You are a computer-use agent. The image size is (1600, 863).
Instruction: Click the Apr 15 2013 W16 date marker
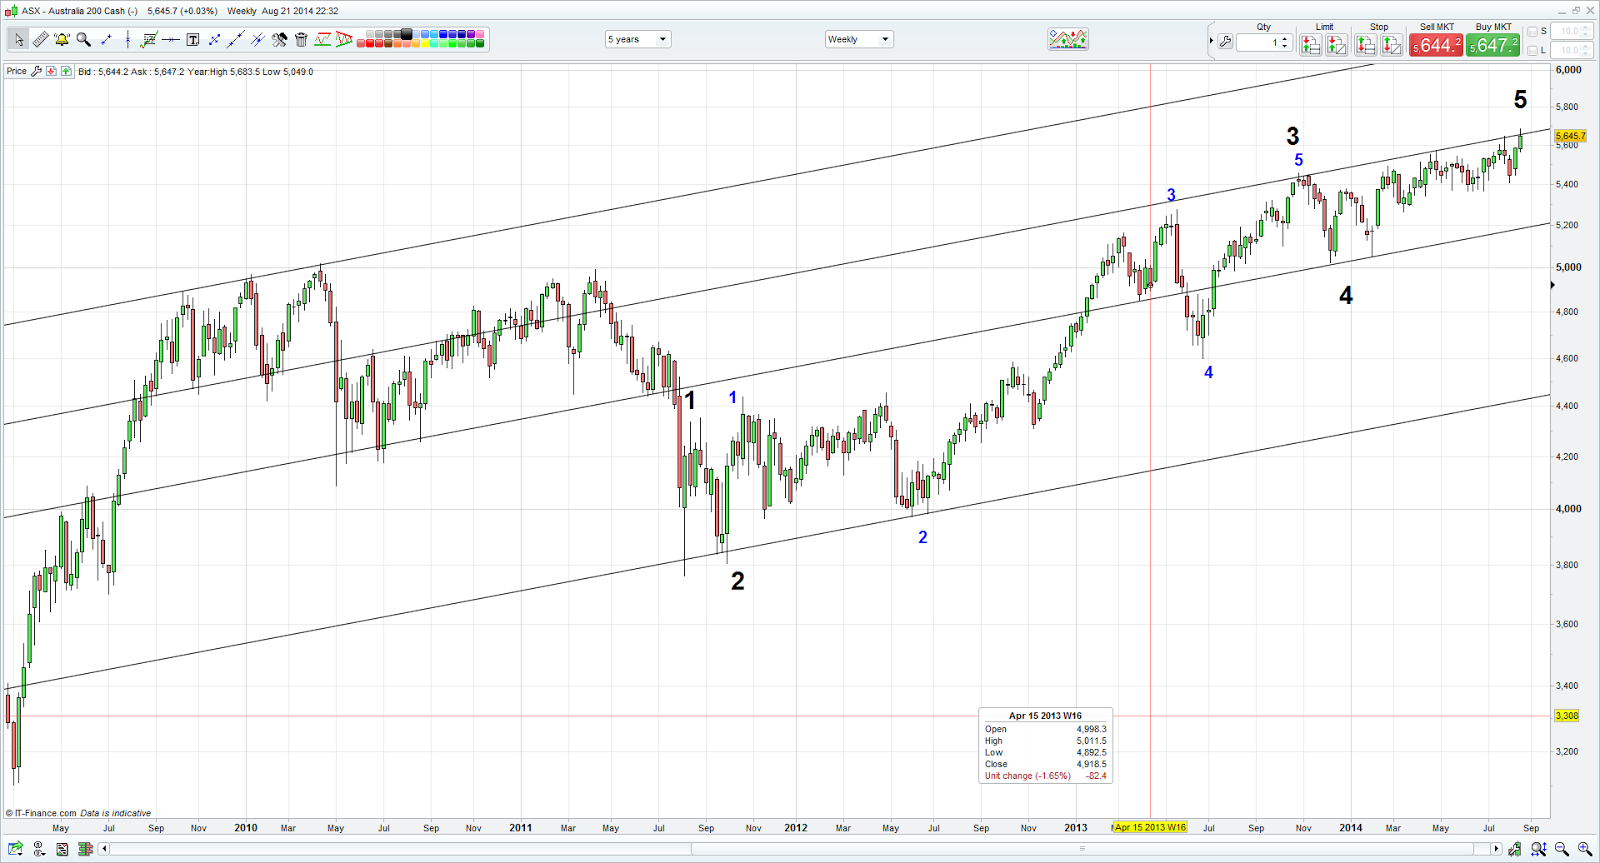pyautogui.click(x=1150, y=828)
